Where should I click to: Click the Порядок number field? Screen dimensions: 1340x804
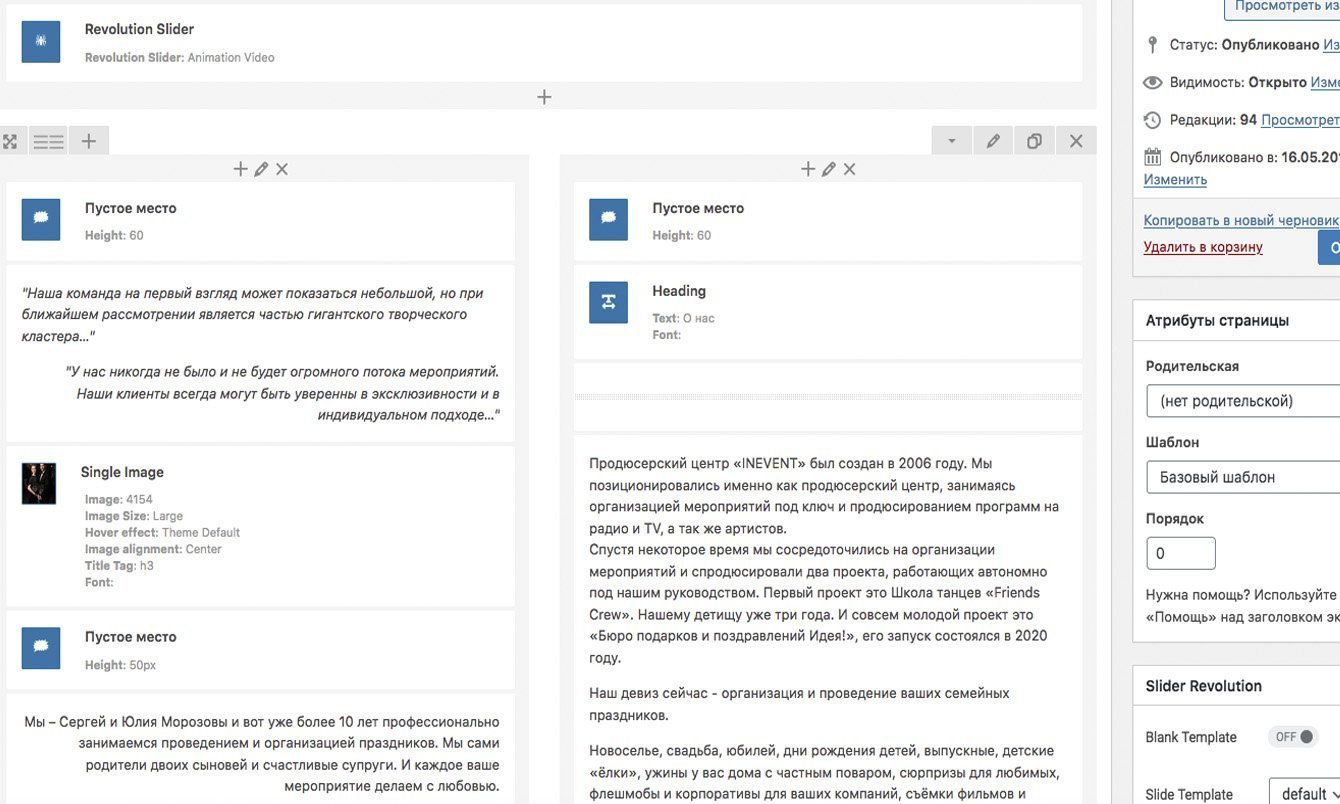coord(1181,553)
